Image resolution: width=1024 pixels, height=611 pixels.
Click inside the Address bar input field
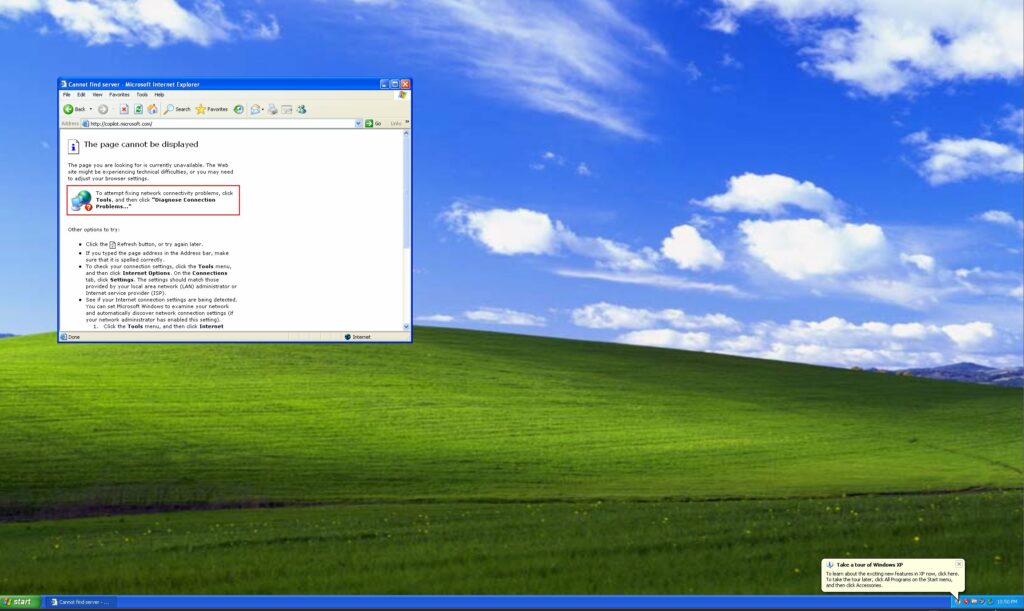(x=200, y=123)
